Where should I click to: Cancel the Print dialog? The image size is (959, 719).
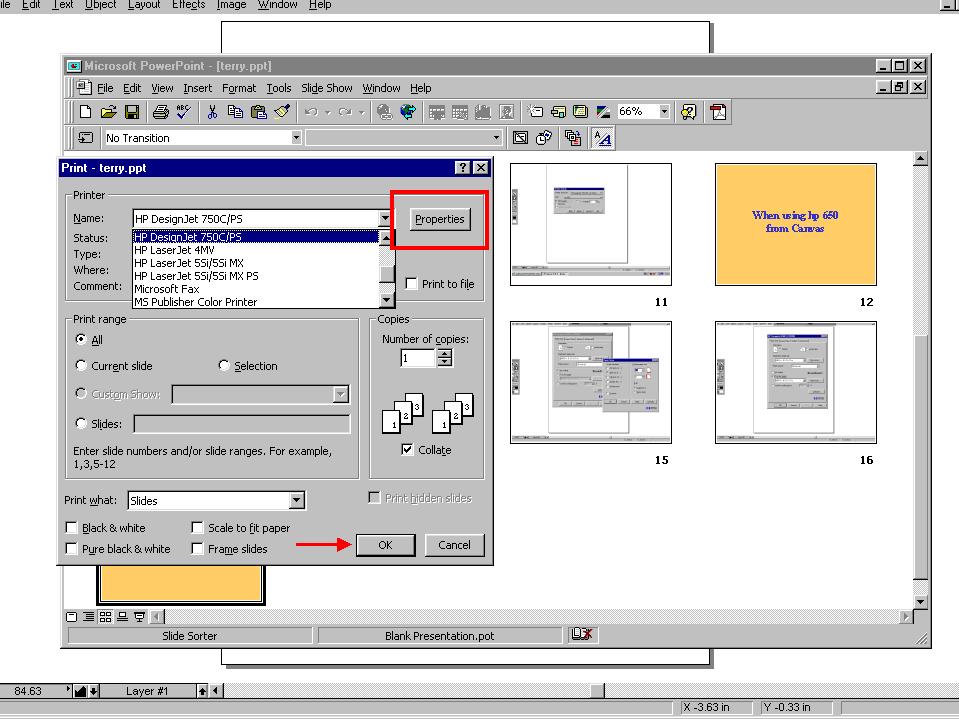(454, 545)
